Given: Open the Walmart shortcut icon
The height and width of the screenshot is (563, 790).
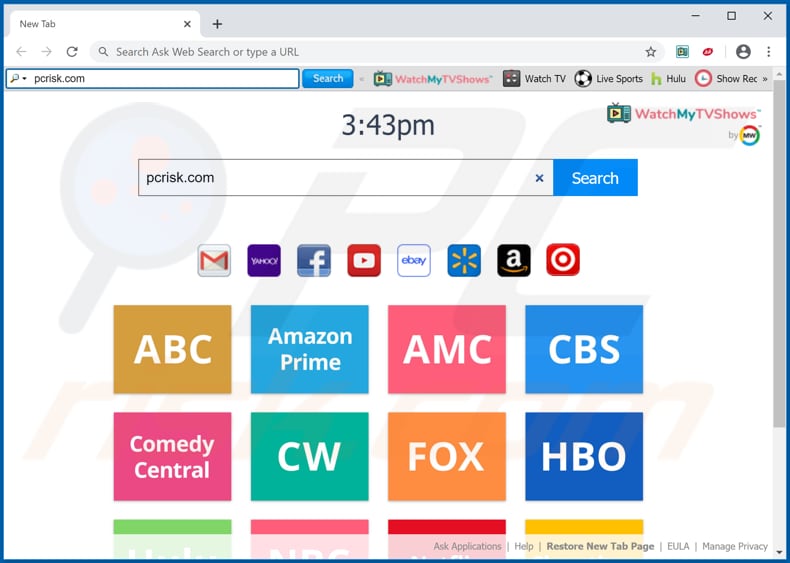Looking at the screenshot, I should [464, 261].
